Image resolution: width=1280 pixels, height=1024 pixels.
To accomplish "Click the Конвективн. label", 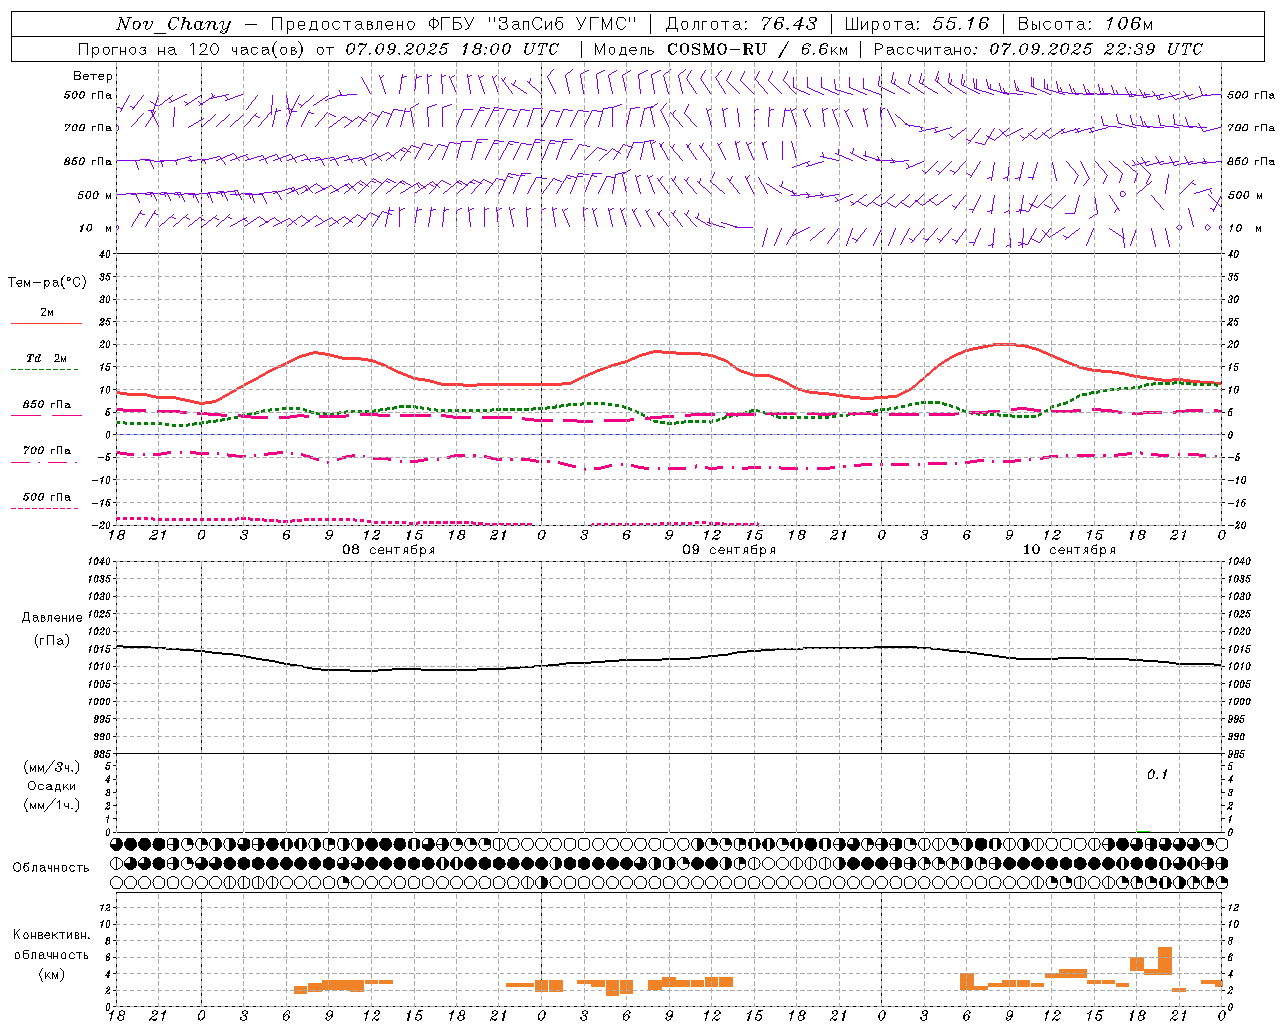I will (51, 935).
